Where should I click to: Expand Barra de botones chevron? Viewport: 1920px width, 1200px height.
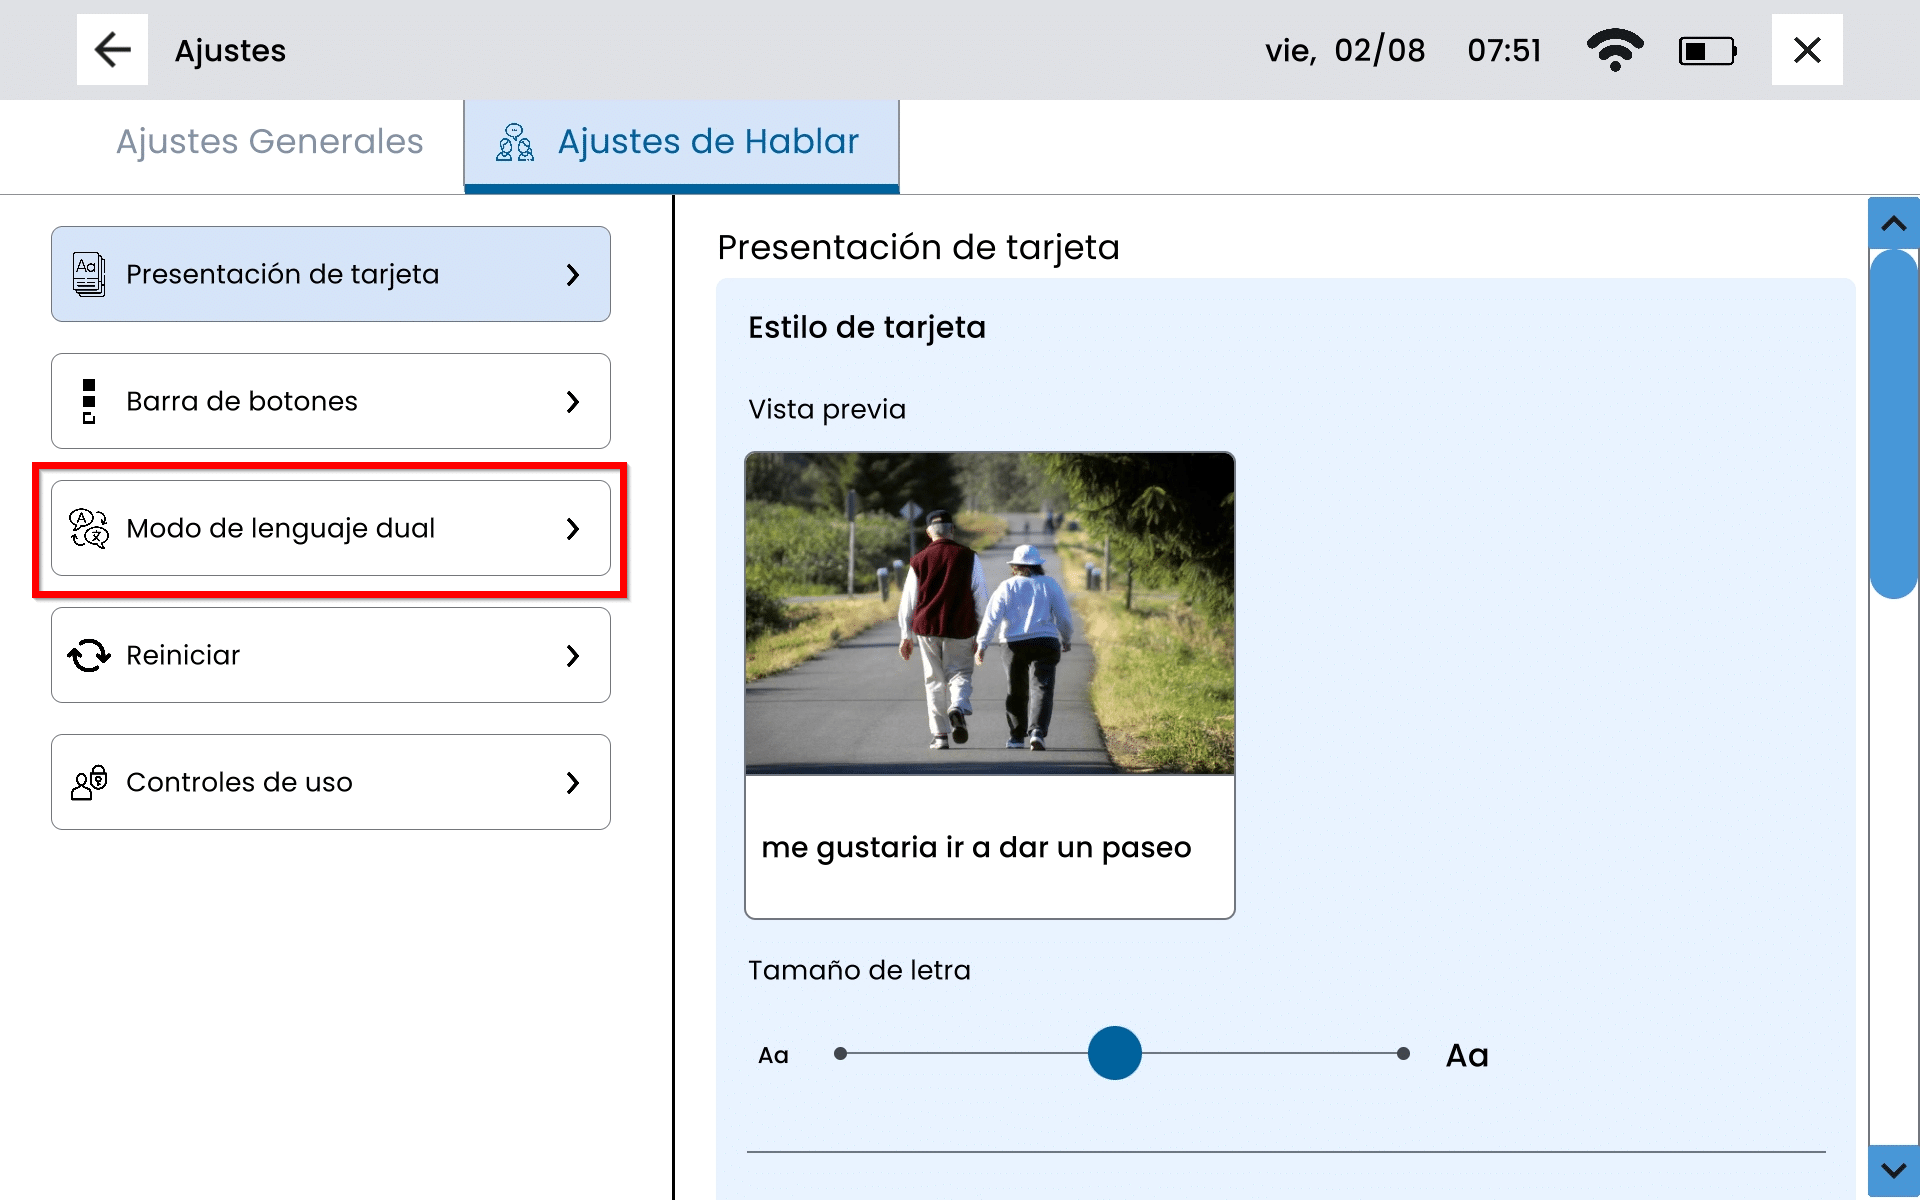572,401
